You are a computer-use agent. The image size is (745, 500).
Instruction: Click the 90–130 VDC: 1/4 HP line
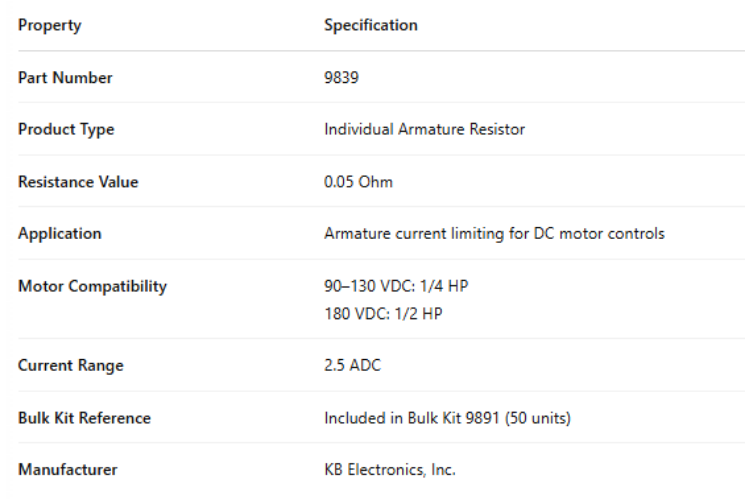point(396,287)
